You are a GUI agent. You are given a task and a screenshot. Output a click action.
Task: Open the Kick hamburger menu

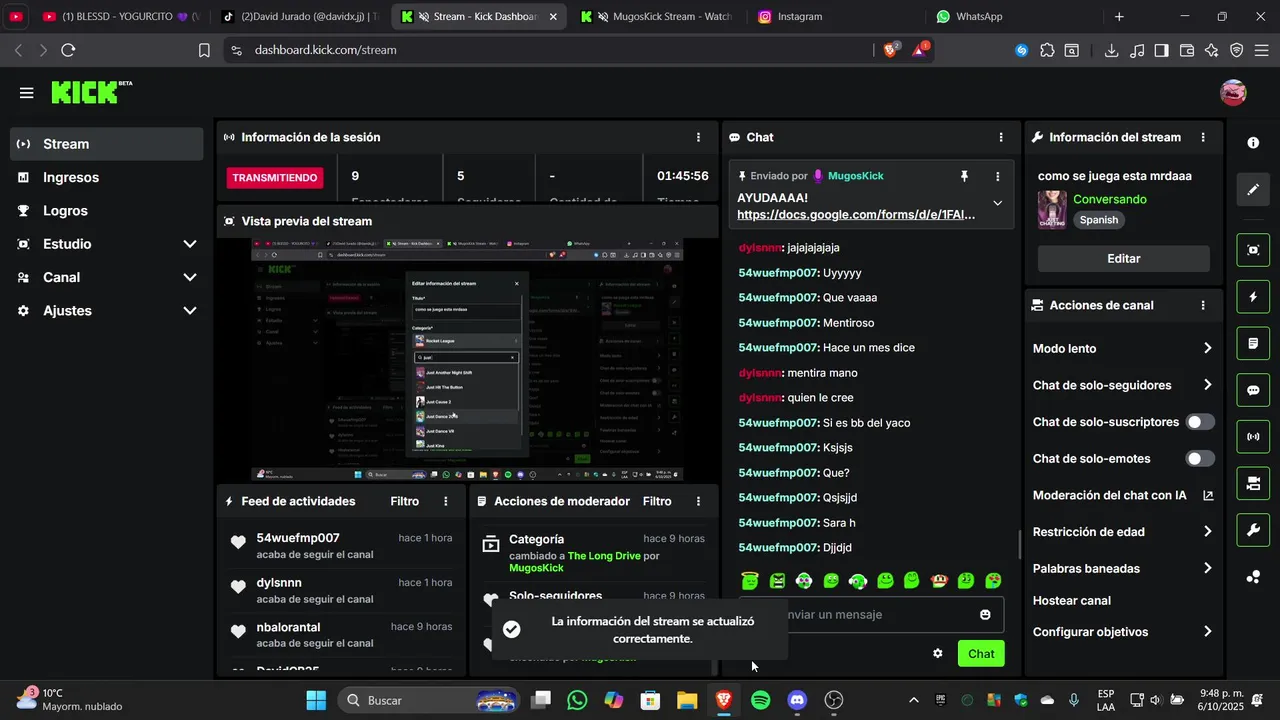pyautogui.click(x=27, y=93)
